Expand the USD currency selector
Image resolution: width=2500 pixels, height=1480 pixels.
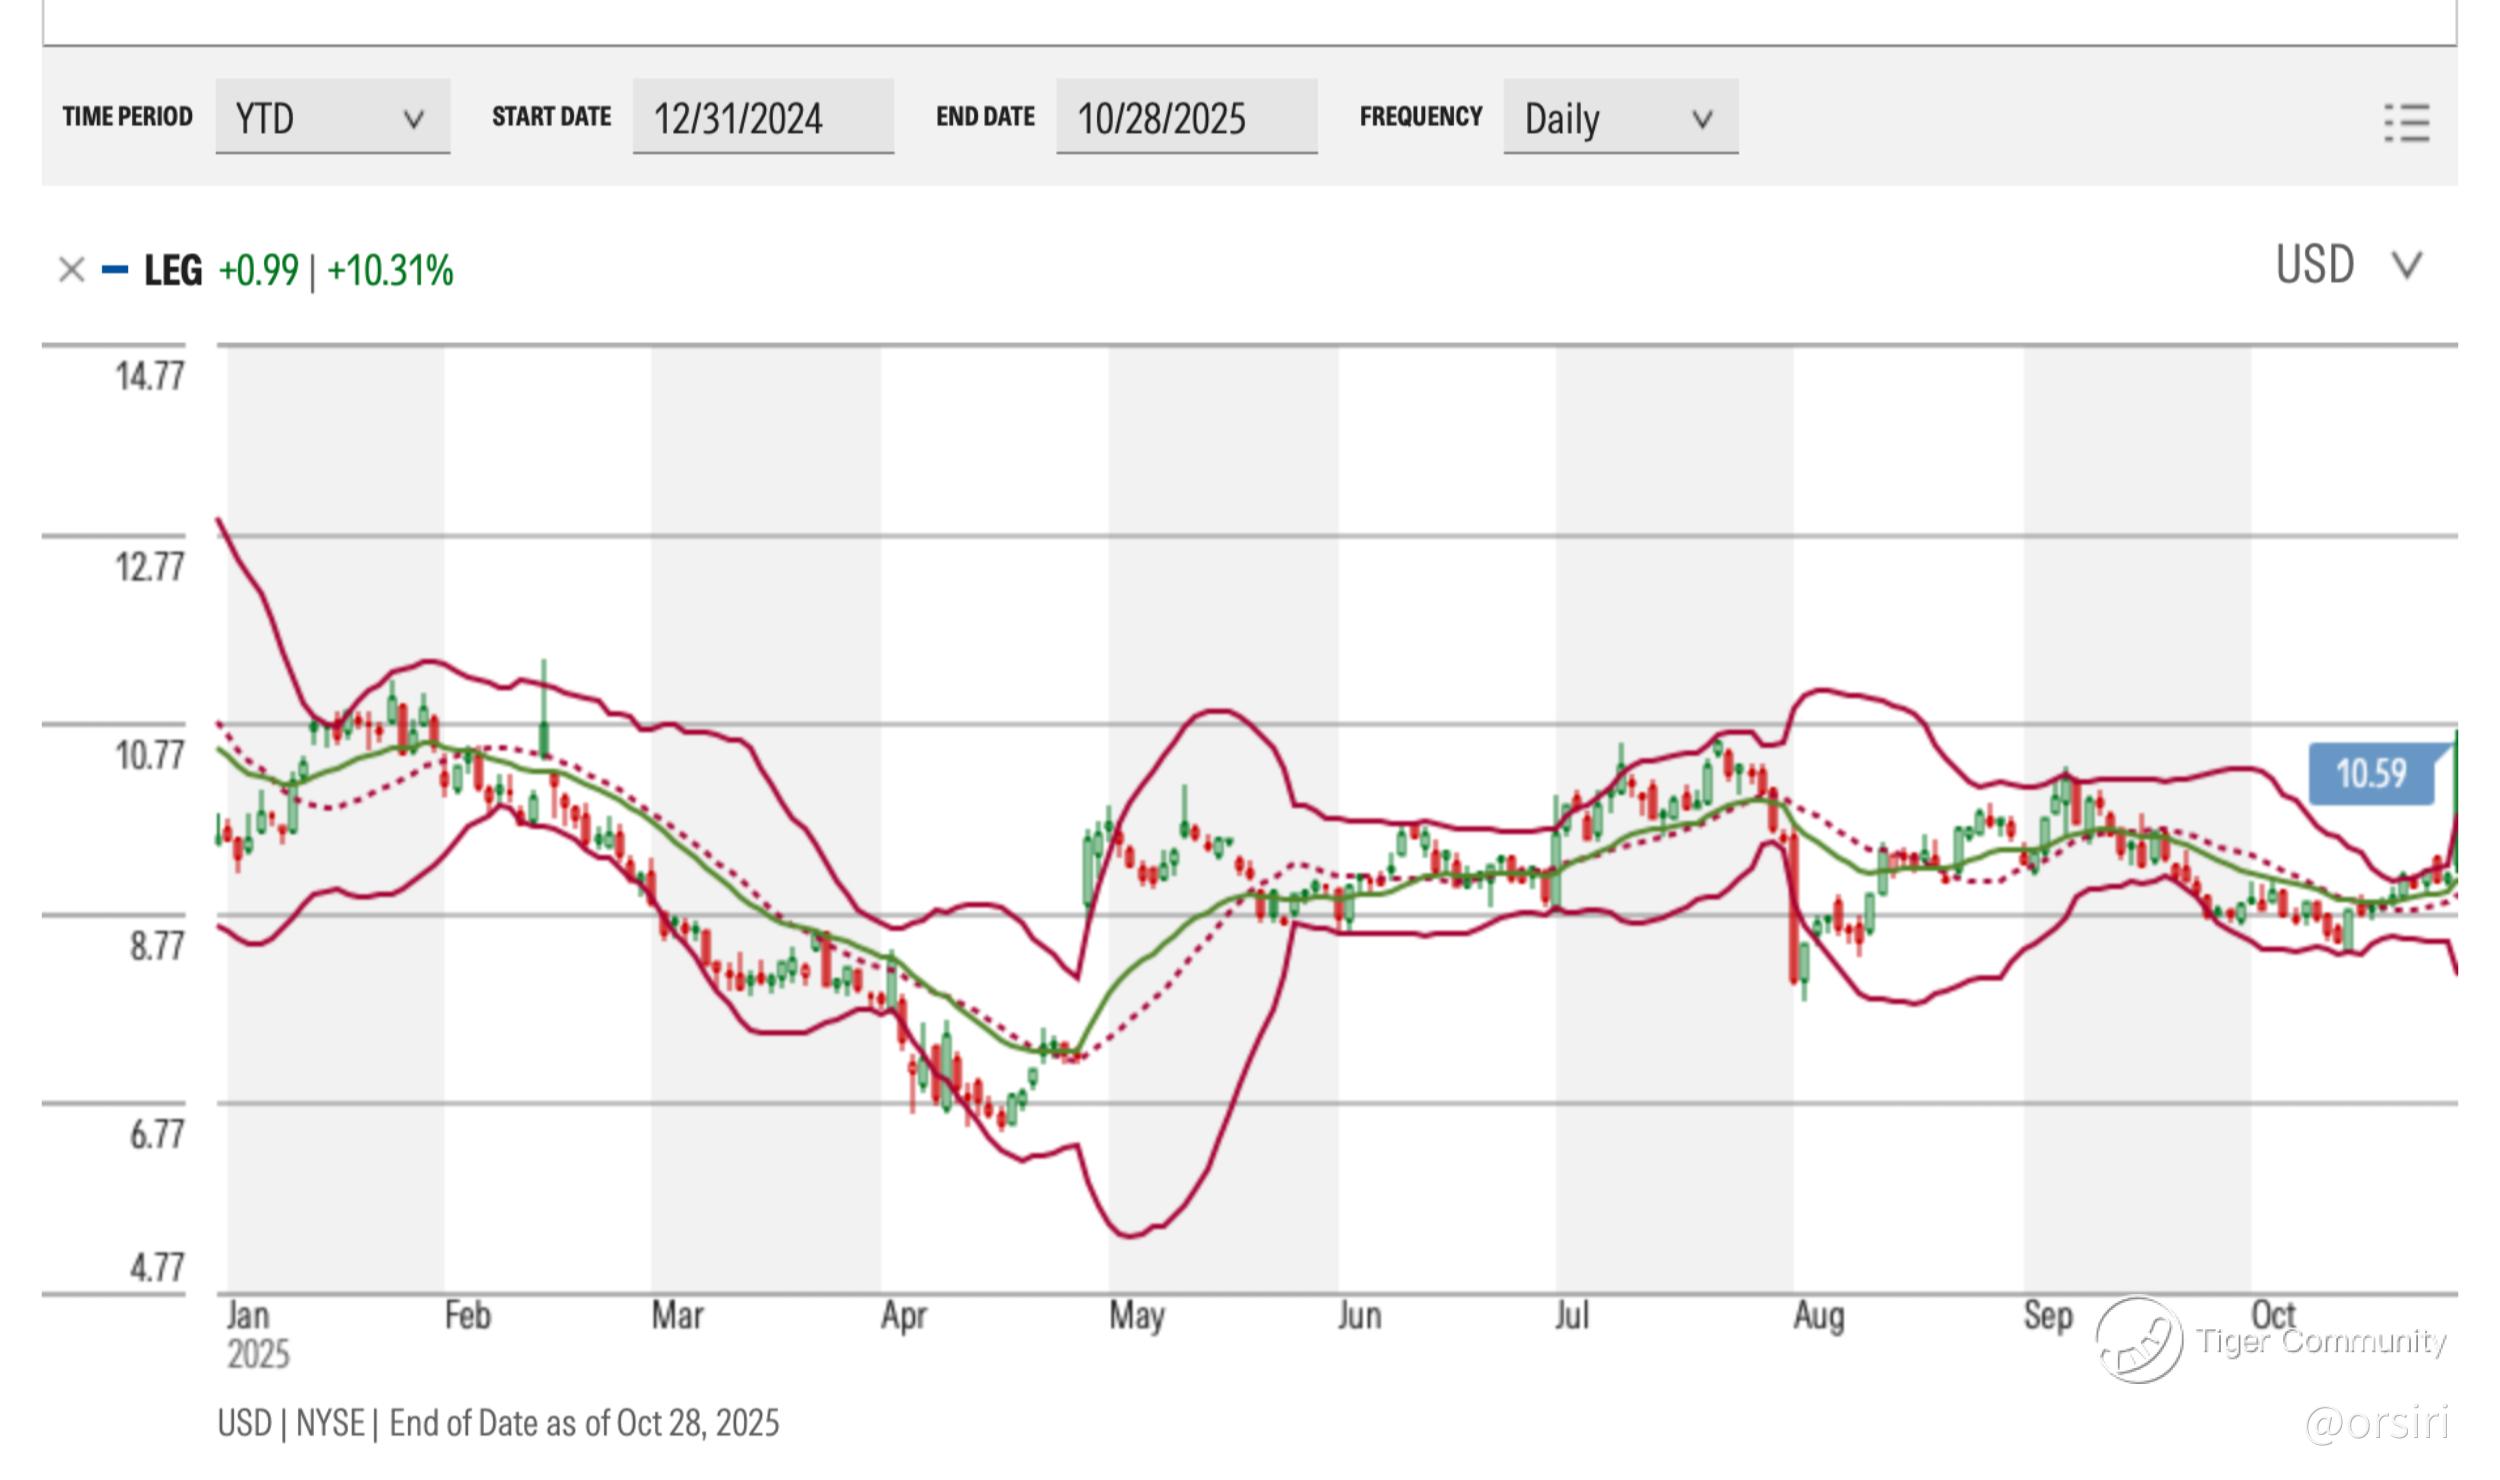tap(2314, 266)
